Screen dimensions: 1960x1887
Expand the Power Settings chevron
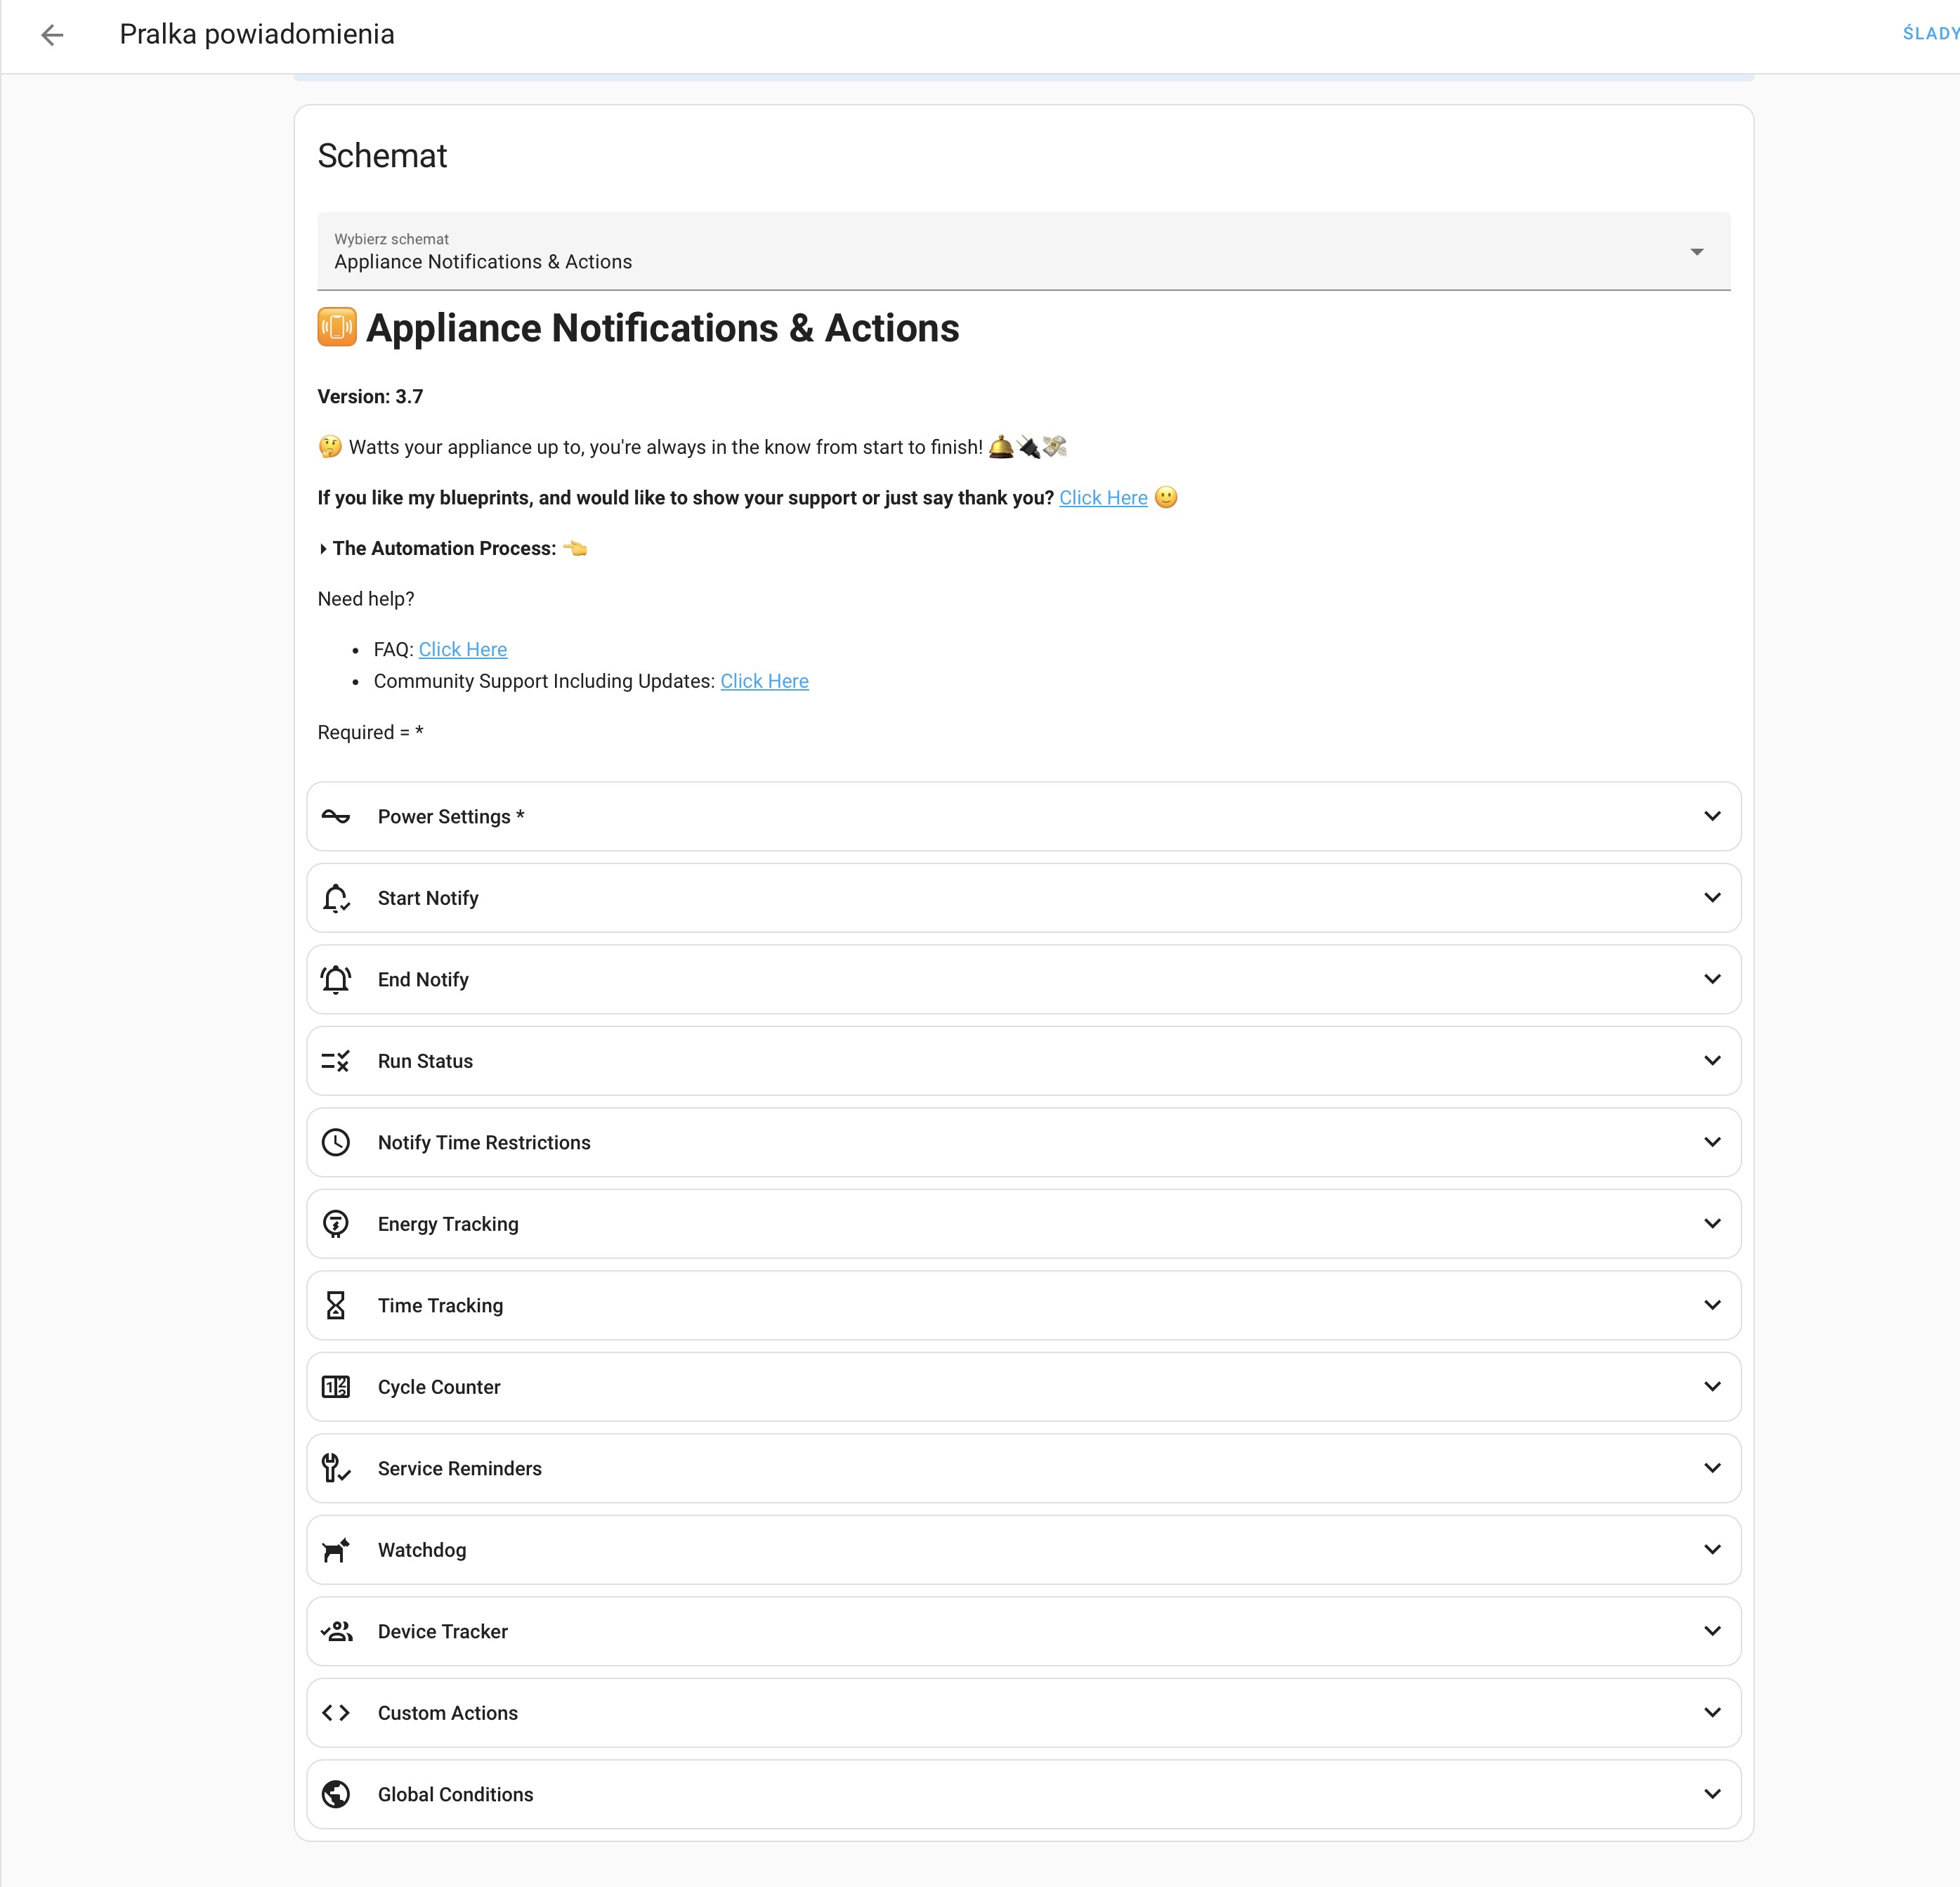pyautogui.click(x=1712, y=816)
